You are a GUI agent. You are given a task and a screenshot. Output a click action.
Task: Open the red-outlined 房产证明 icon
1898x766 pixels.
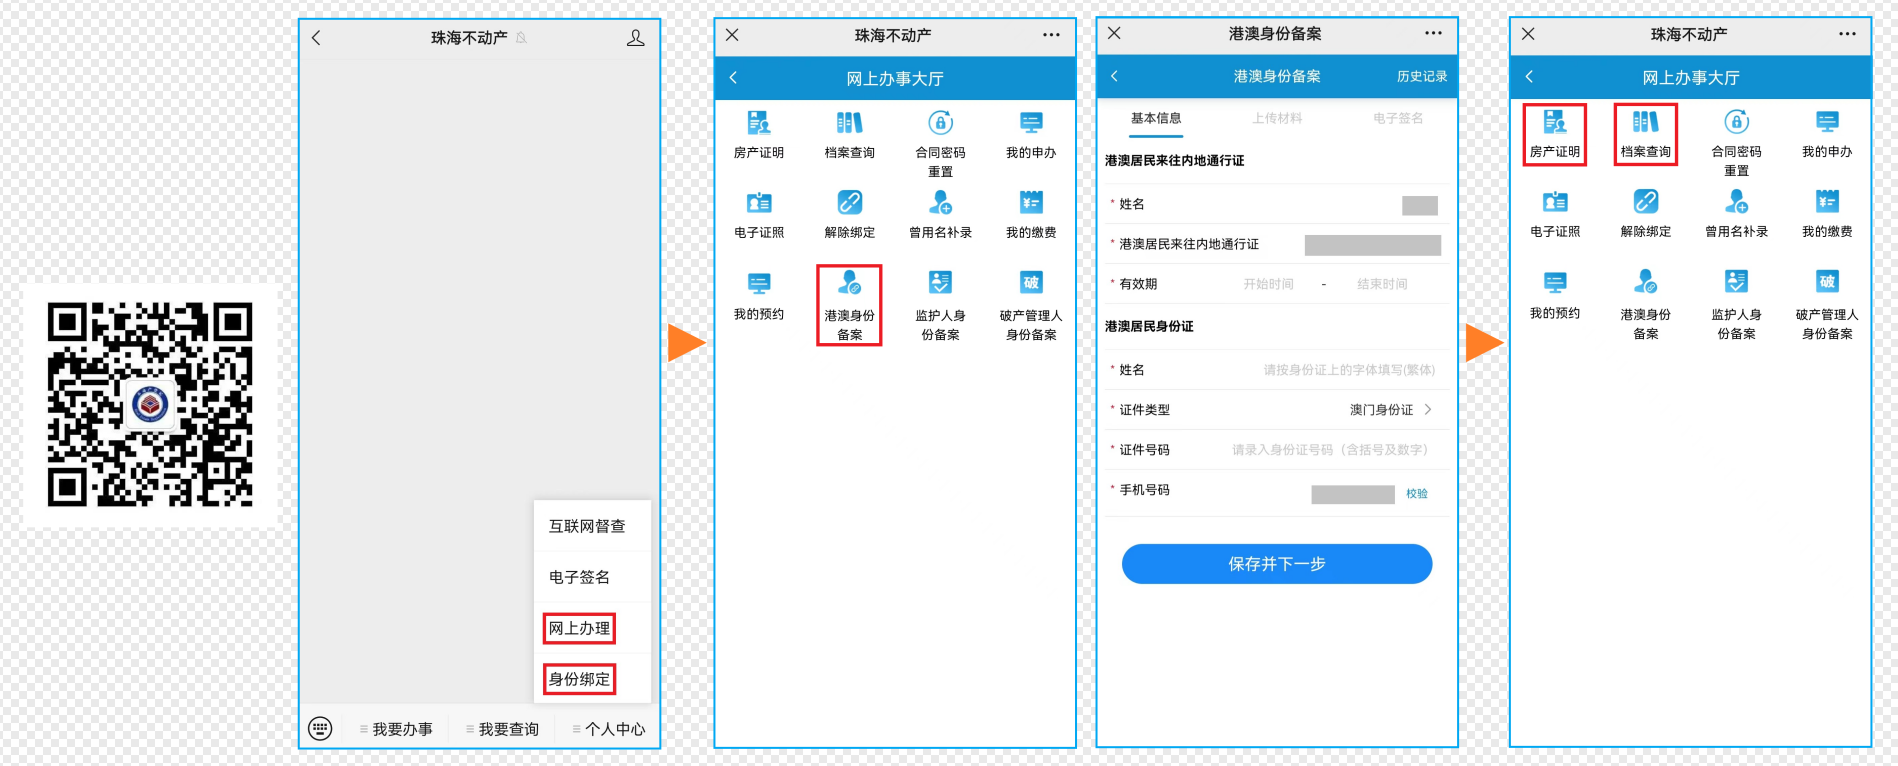click(1554, 134)
